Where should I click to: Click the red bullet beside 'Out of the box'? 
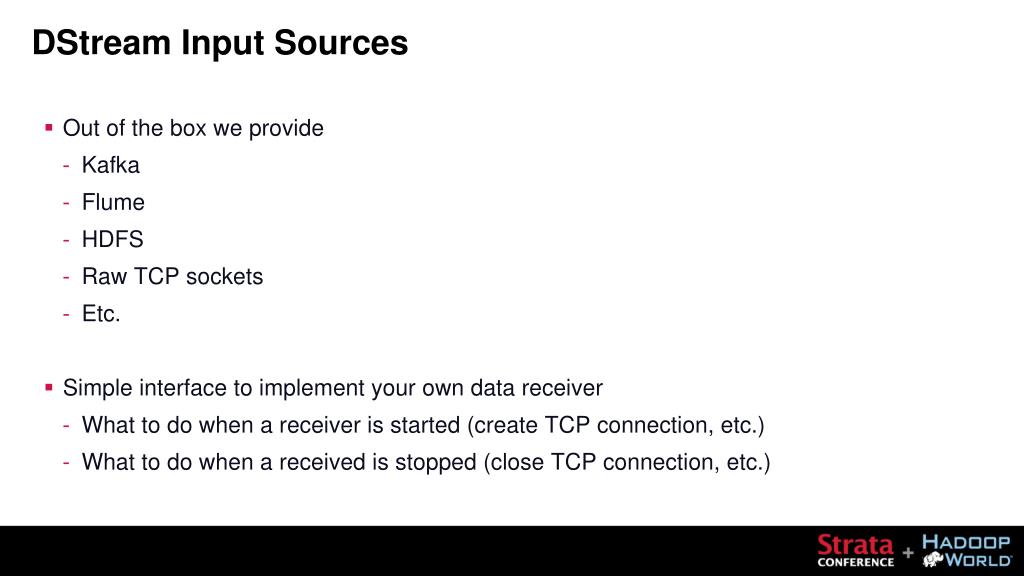pyautogui.click(x=48, y=127)
